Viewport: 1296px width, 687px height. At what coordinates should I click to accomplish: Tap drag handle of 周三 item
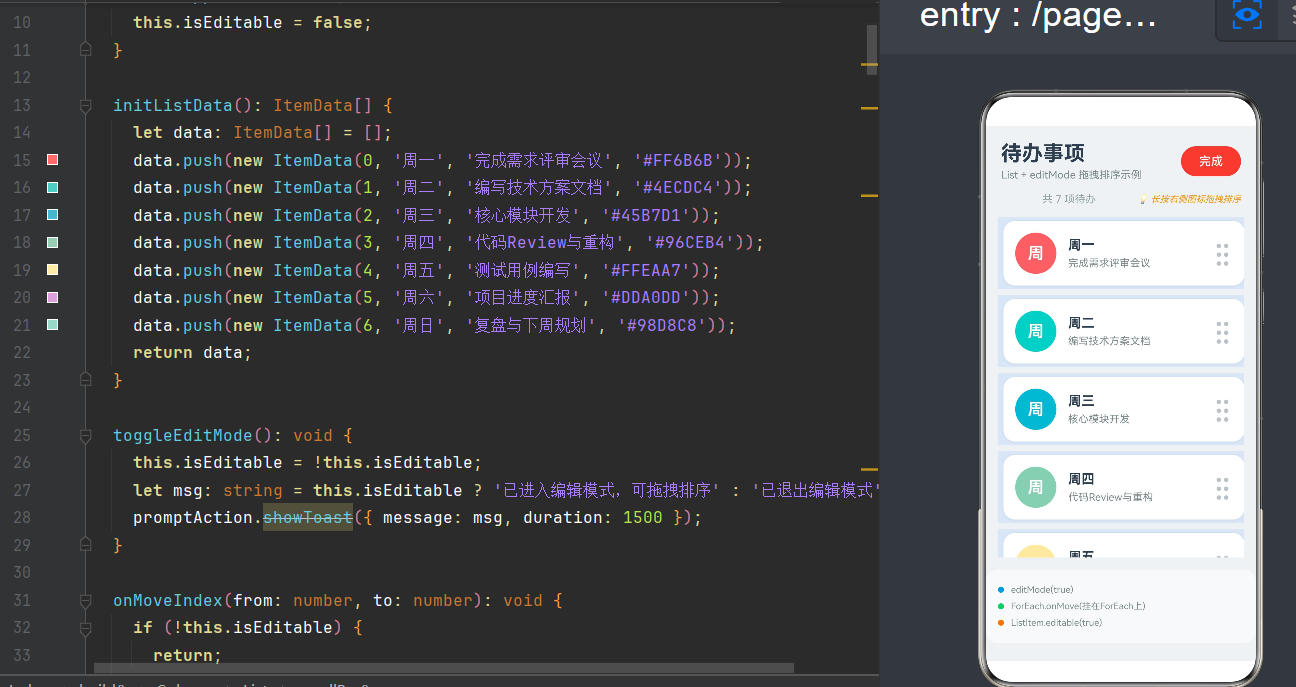[x=1222, y=410]
